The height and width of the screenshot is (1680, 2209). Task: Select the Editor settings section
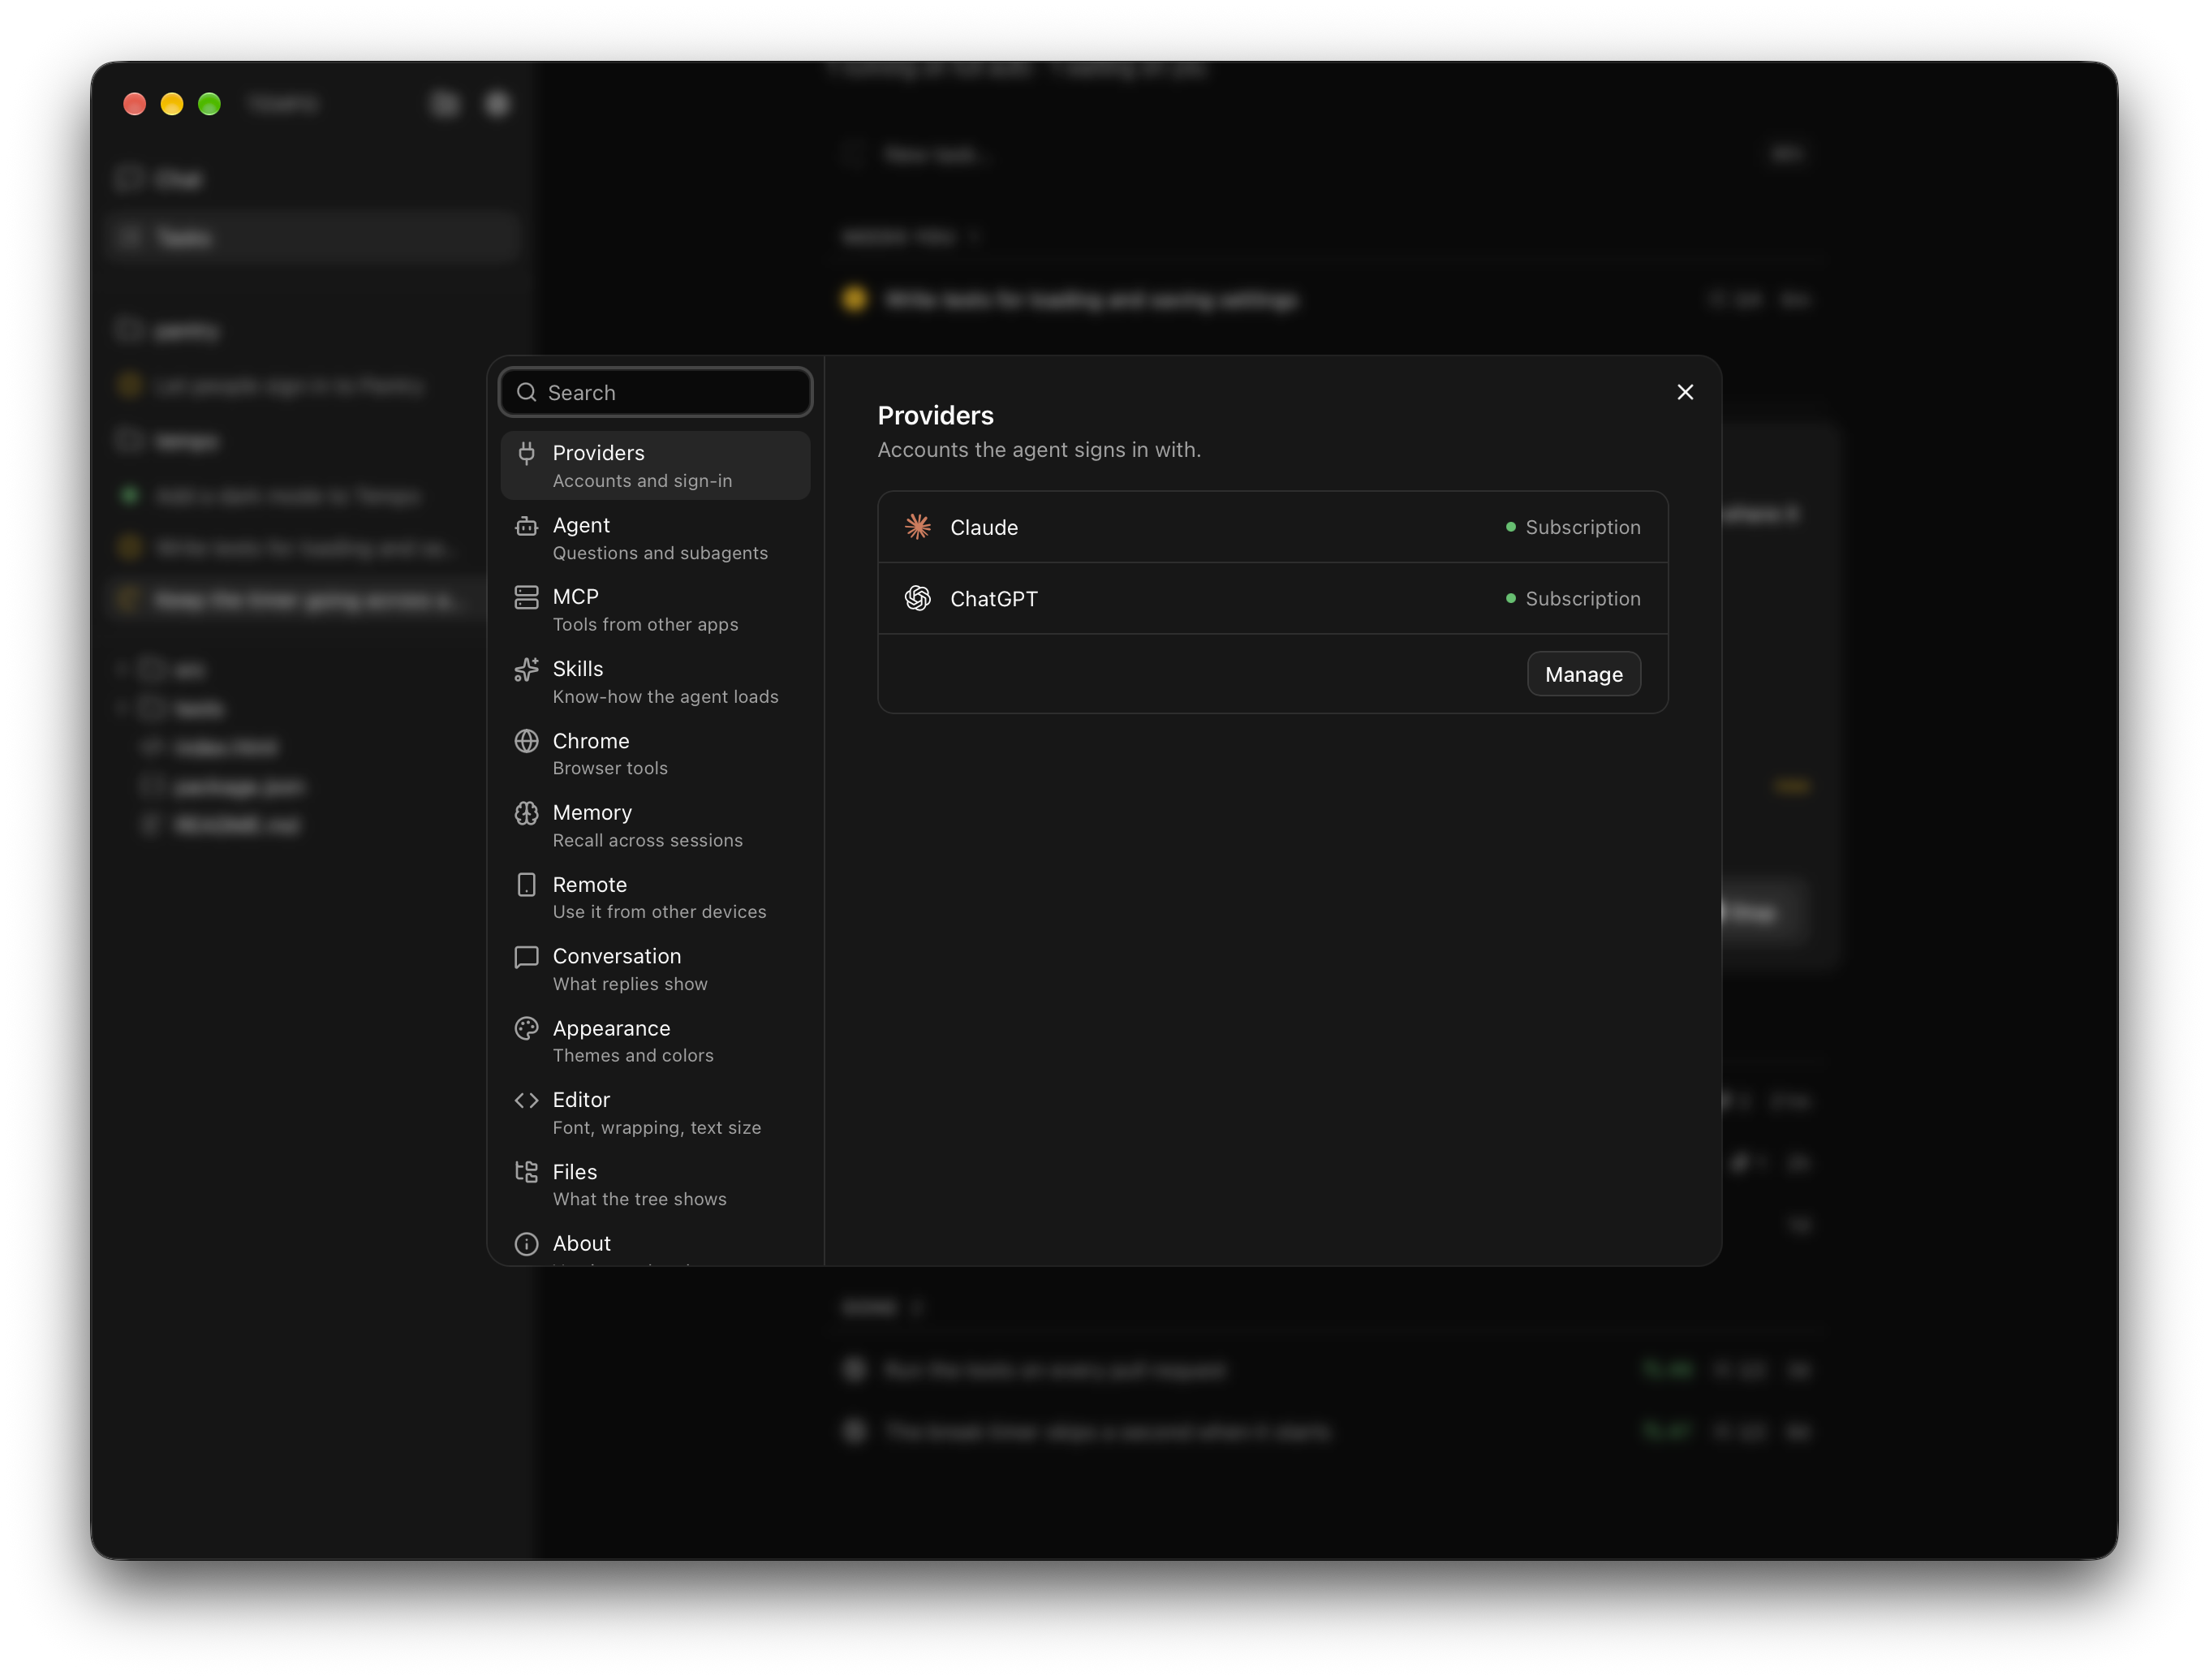pyautogui.click(x=655, y=1112)
